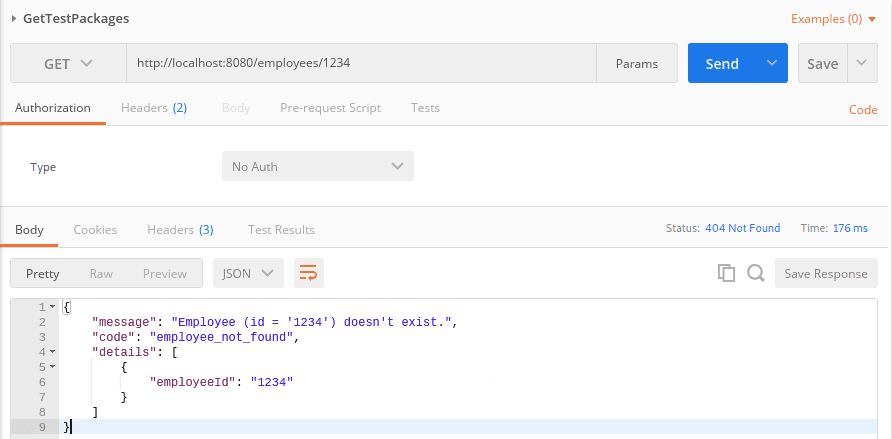The width and height of the screenshot is (892, 439).
Task: Open the GET method dropdown
Action: pyautogui.click(x=68, y=63)
